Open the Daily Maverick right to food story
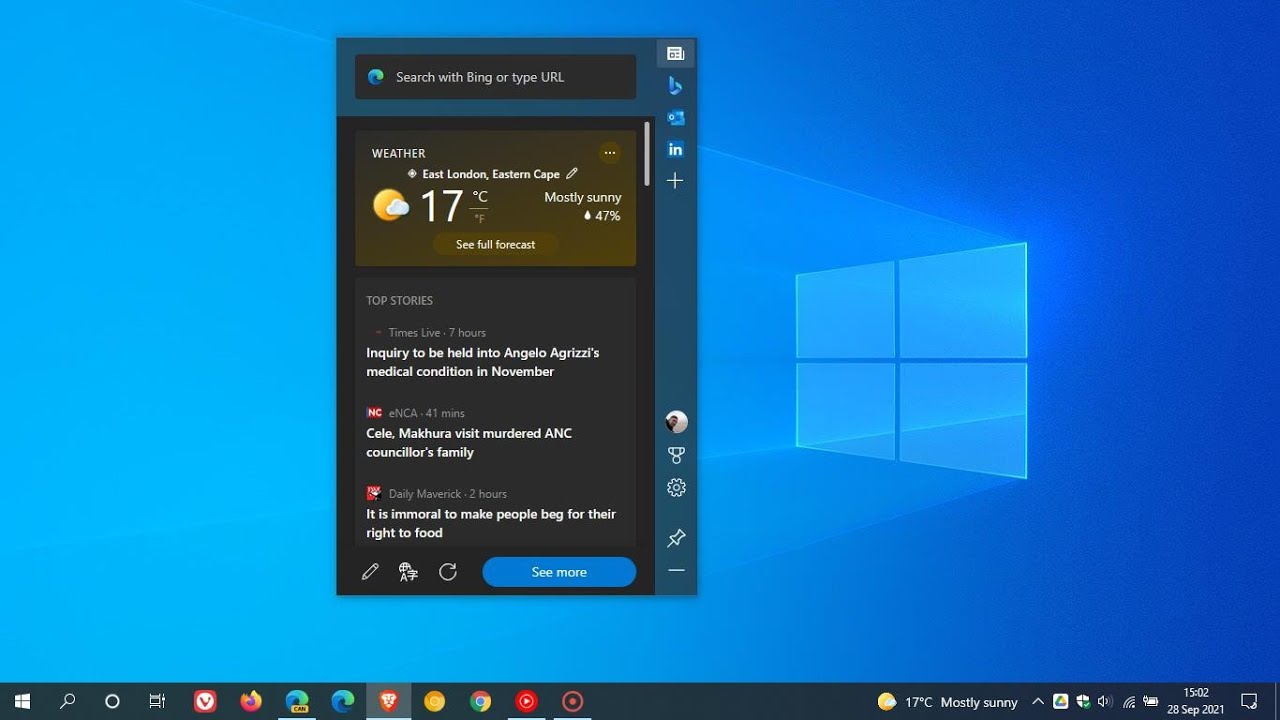The height and width of the screenshot is (720, 1280). coord(491,523)
